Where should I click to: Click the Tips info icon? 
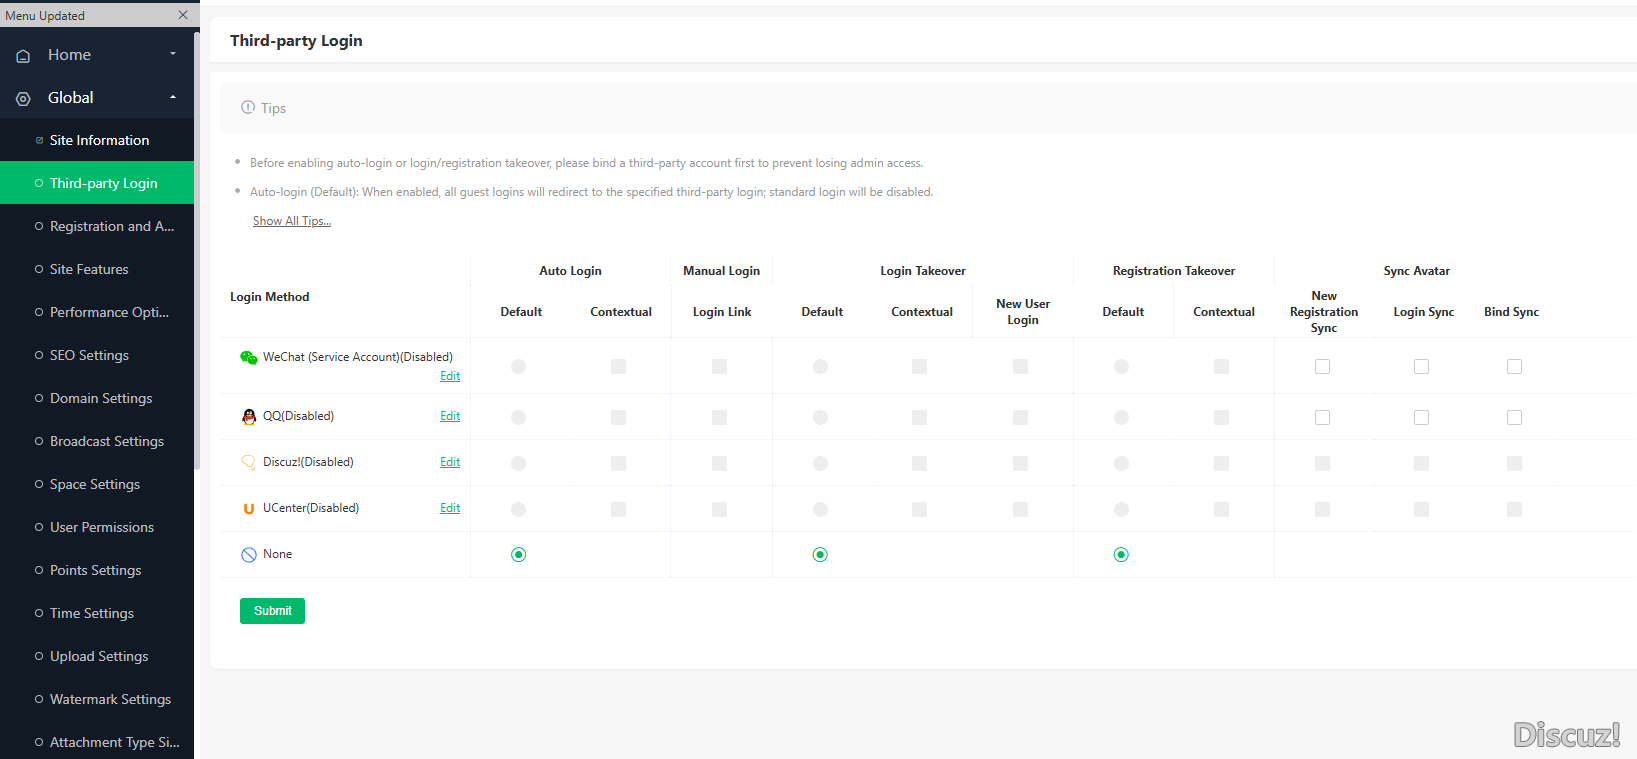(248, 107)
